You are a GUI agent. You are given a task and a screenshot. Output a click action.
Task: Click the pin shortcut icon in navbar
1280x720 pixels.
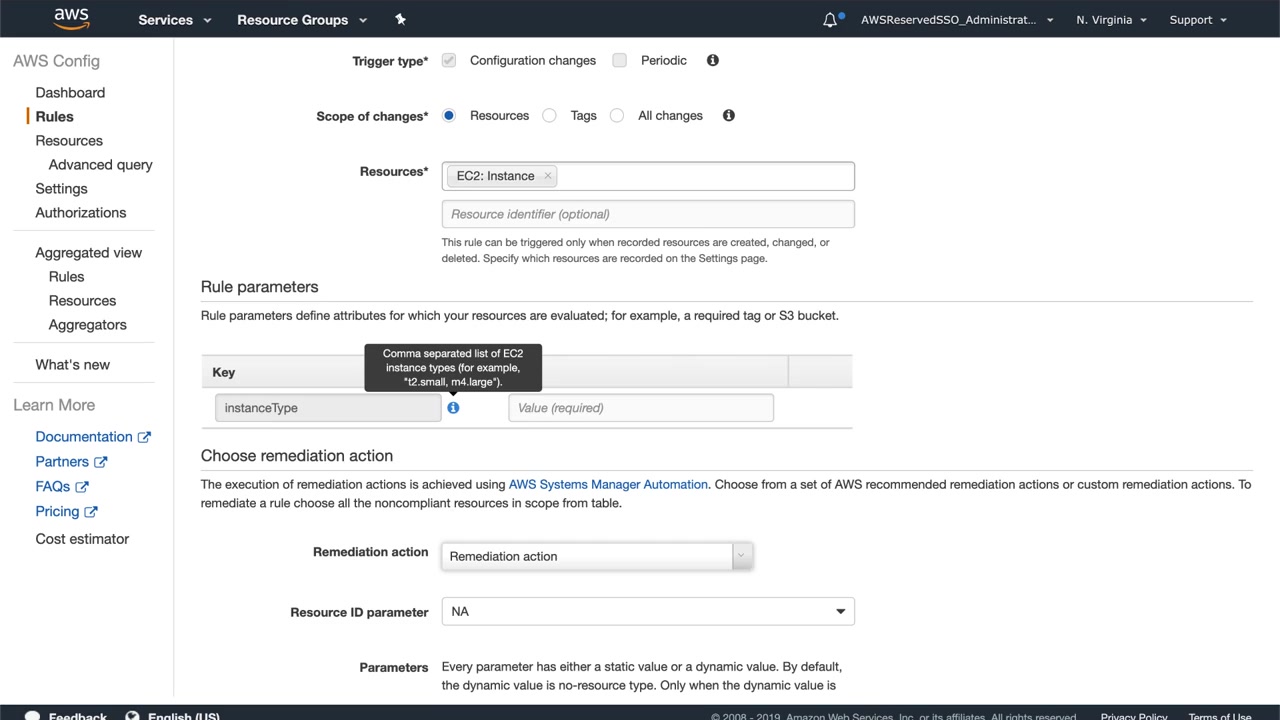pyautogui.click(x=401, y=19)
